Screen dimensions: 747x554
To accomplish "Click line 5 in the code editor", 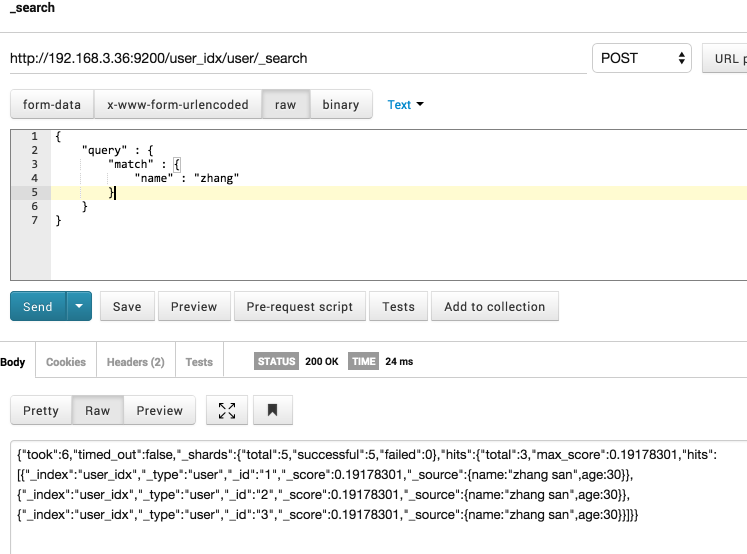I will 398,192.
